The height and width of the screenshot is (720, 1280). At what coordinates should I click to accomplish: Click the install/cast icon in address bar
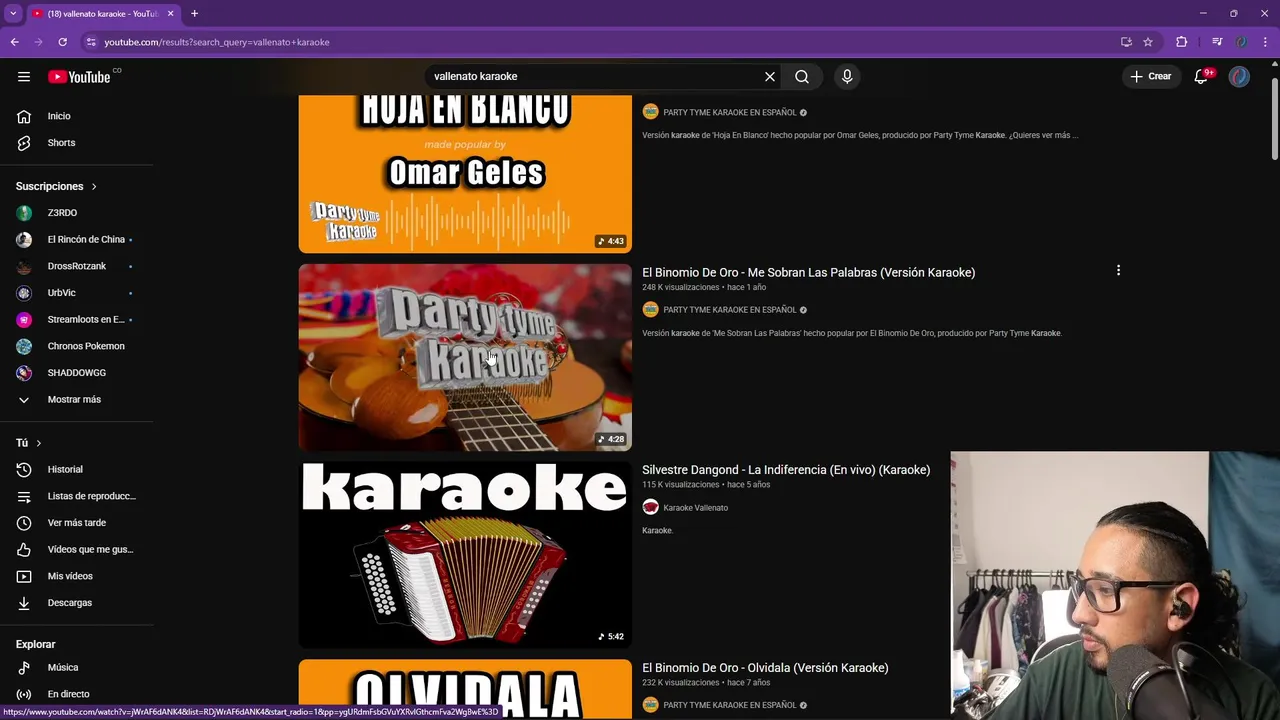(x=1126, y=42)
